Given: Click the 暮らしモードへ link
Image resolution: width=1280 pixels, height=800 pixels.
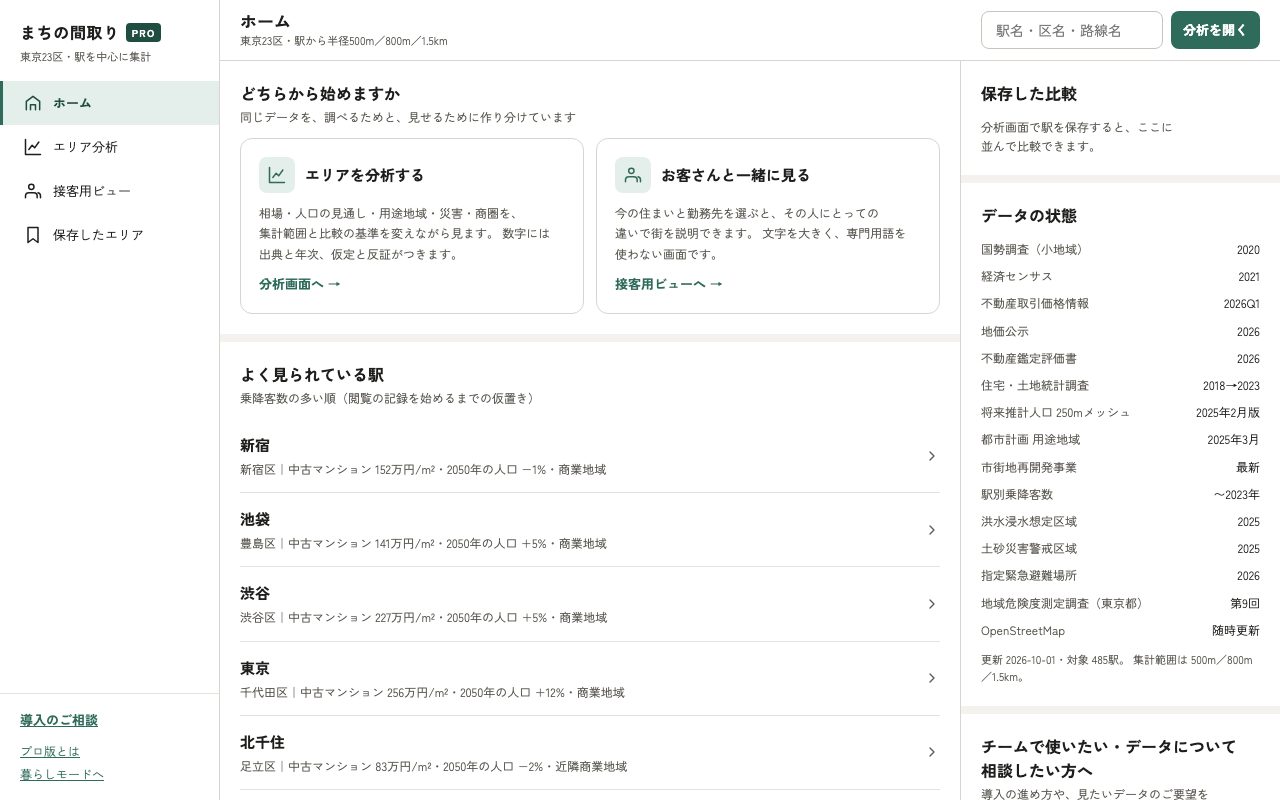Looking at the screenshot, I should click(x=62, y=774).
